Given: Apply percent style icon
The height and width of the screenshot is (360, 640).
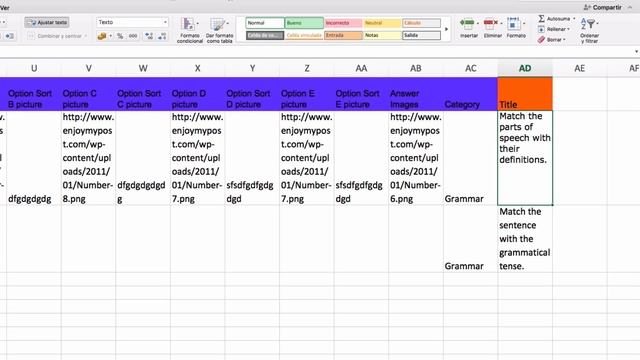Looking at the screenshot, I should [x=120, y=36].
